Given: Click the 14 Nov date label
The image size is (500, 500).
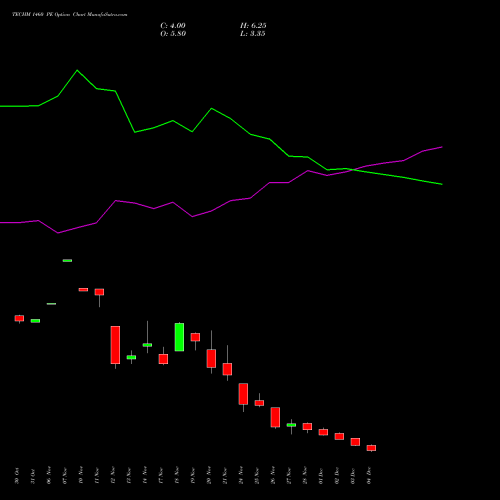Looking at the screenshot, I should [145, 475].
